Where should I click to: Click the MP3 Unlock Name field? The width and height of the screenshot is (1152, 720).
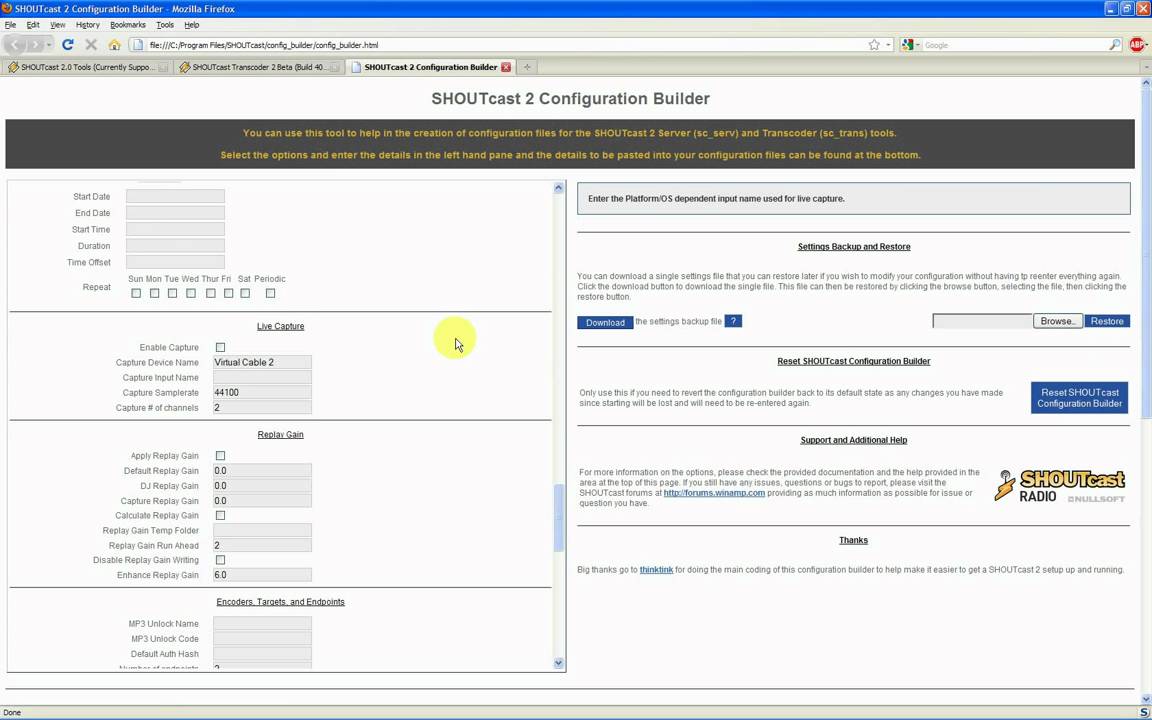coord(262,624)
